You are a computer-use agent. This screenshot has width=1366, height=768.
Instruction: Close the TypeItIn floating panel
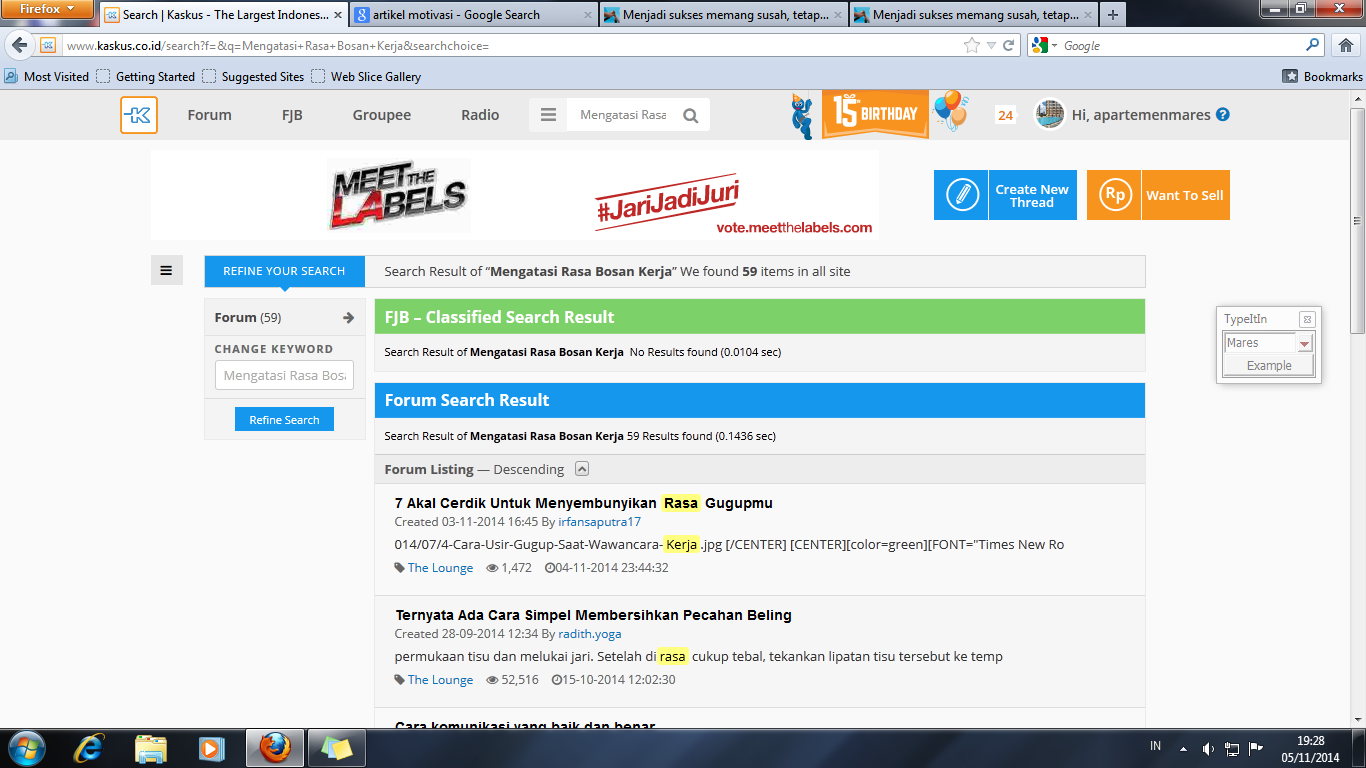[x=1306, y=319]
